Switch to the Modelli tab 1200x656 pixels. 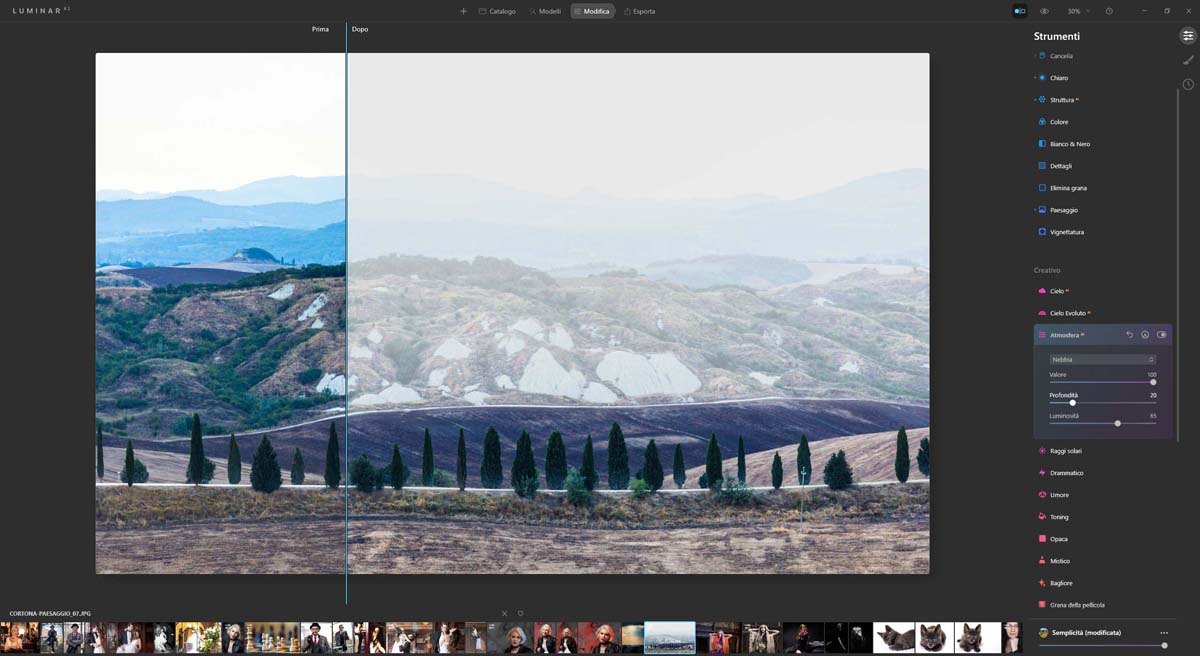pyautogui.click(x=545, y=11)
